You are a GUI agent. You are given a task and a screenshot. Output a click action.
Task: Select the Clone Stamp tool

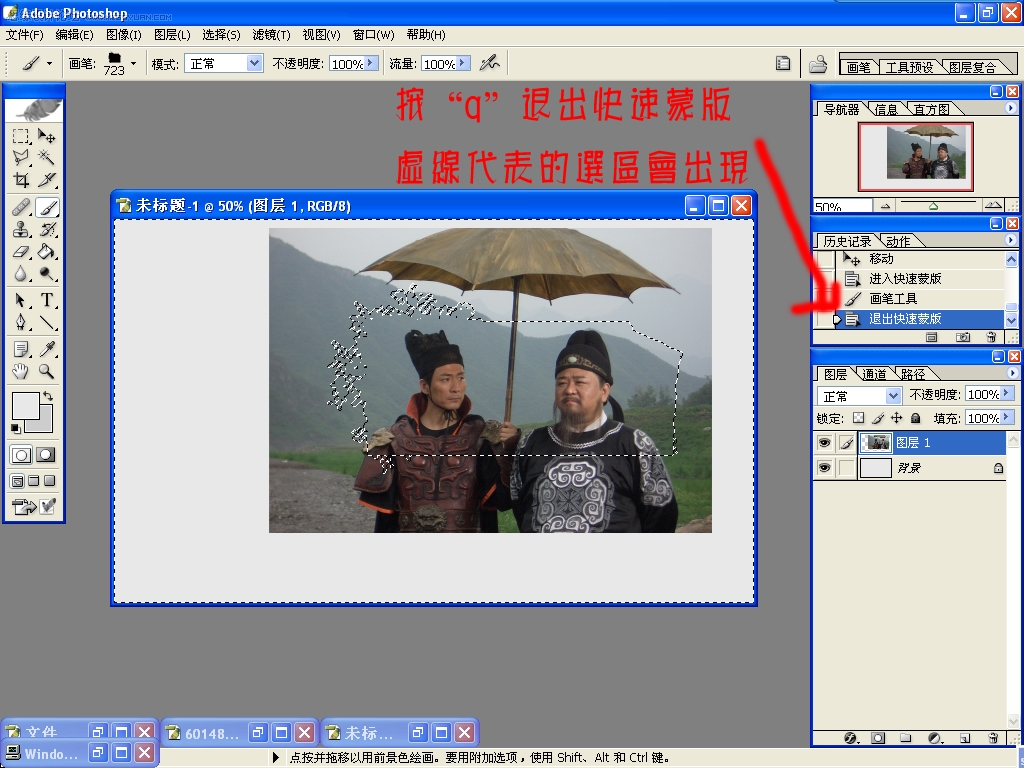coord(21,229)
